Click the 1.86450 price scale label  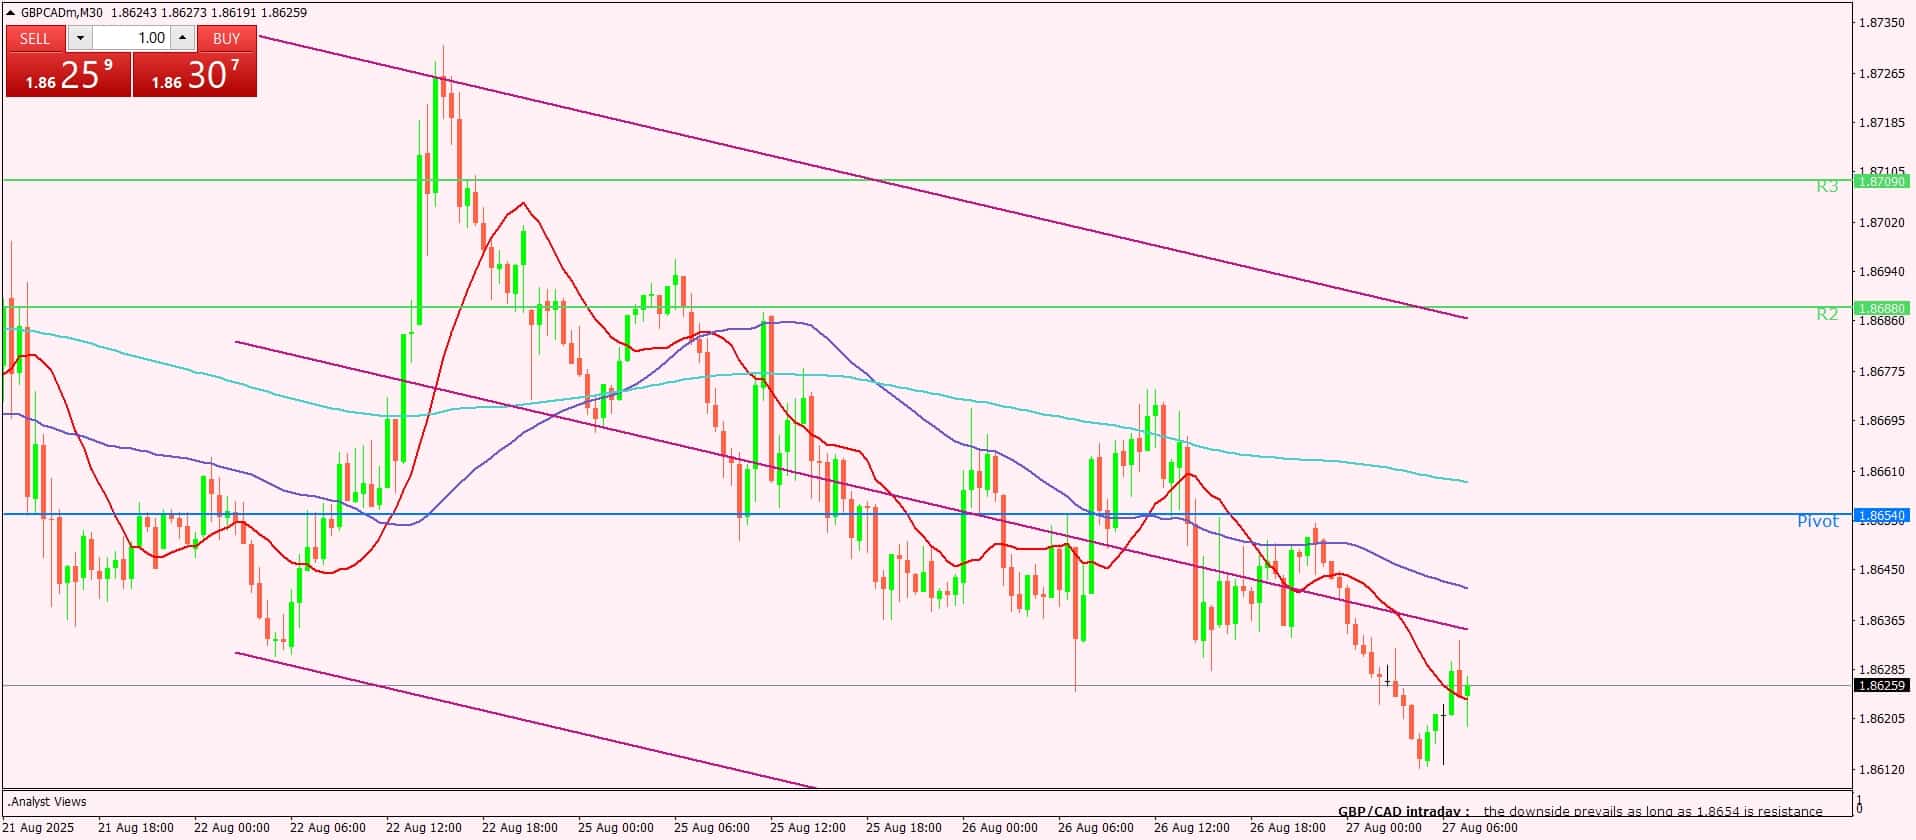(x=1881, y=569)
